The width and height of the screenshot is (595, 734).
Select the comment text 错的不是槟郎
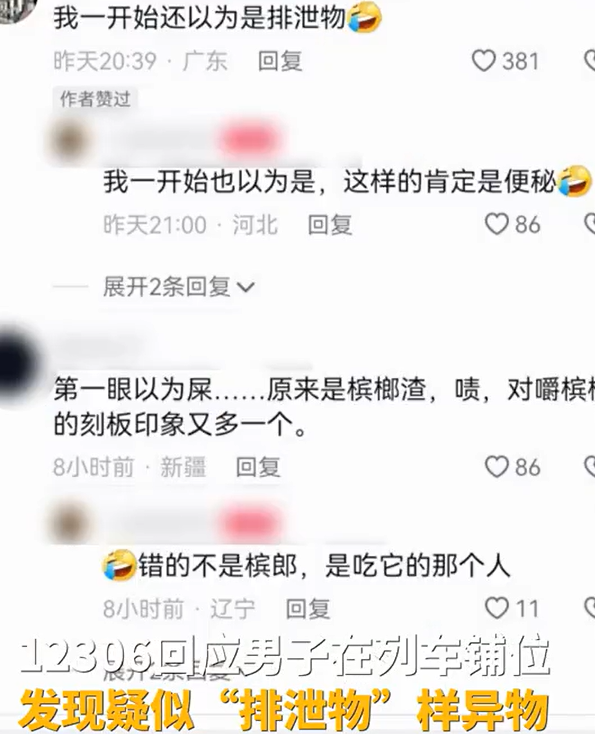point(217,565)
